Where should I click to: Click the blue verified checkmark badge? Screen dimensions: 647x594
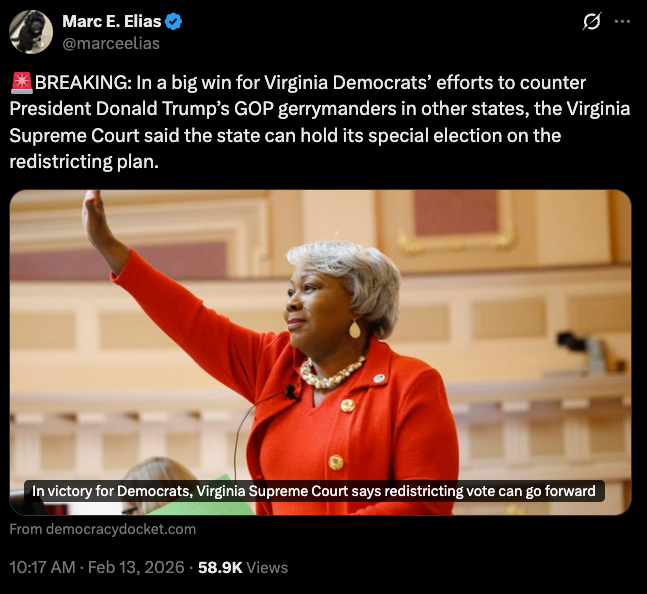point(173,21)
